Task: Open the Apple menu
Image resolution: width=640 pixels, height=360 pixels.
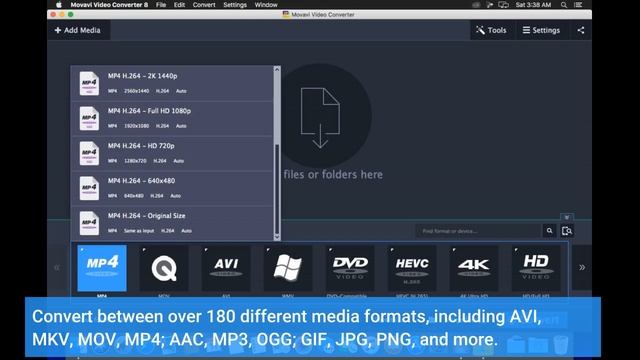Action: [59, 5]
